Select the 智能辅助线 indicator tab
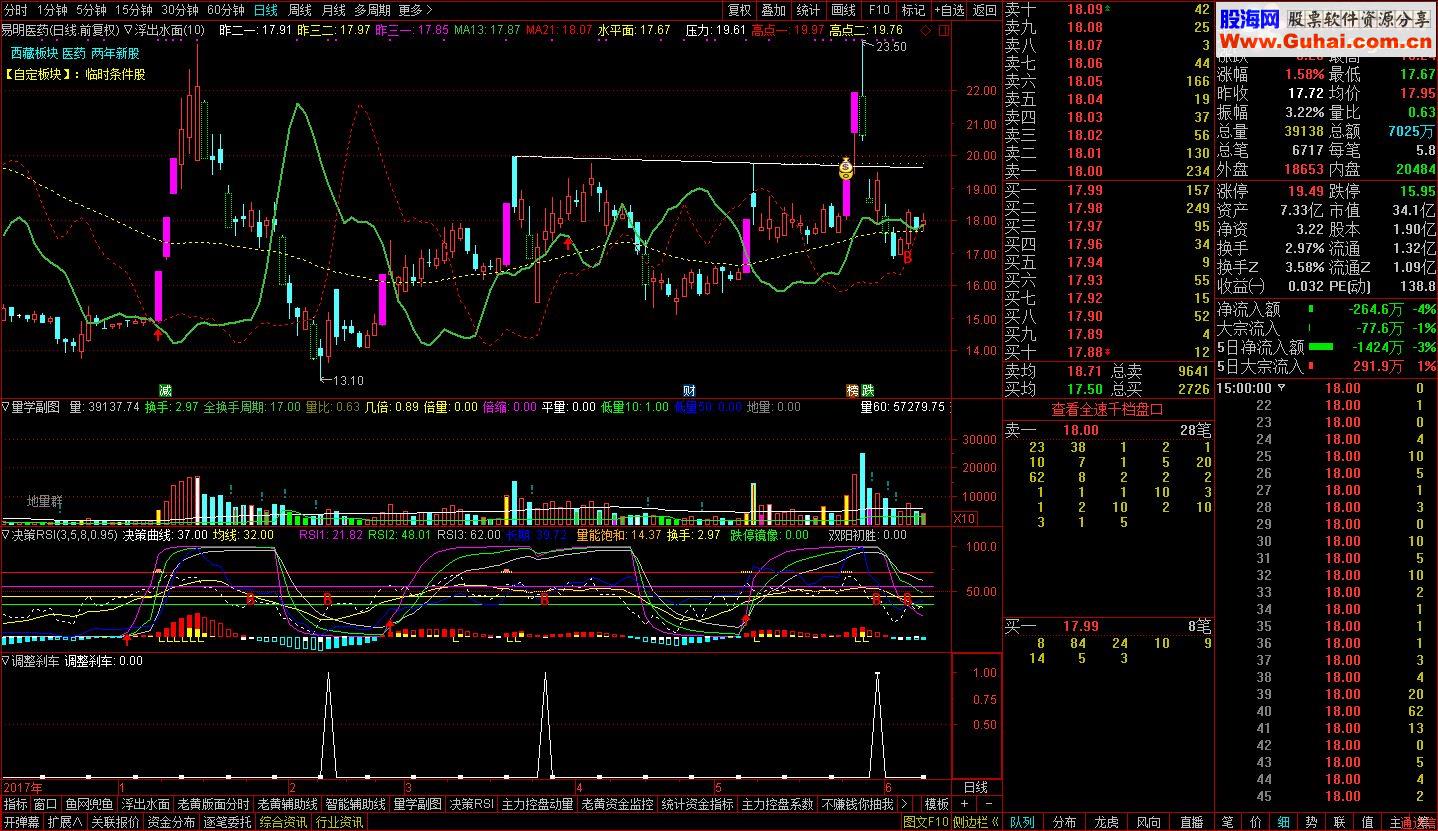 (x=356, y=804)
